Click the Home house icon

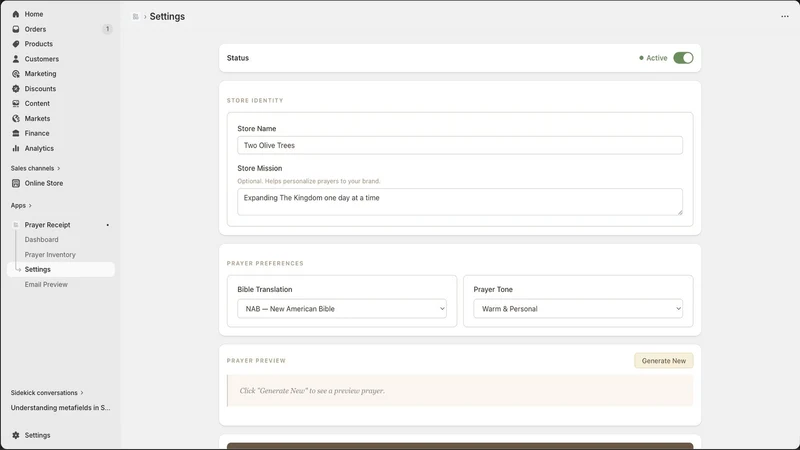click(16, 14)
